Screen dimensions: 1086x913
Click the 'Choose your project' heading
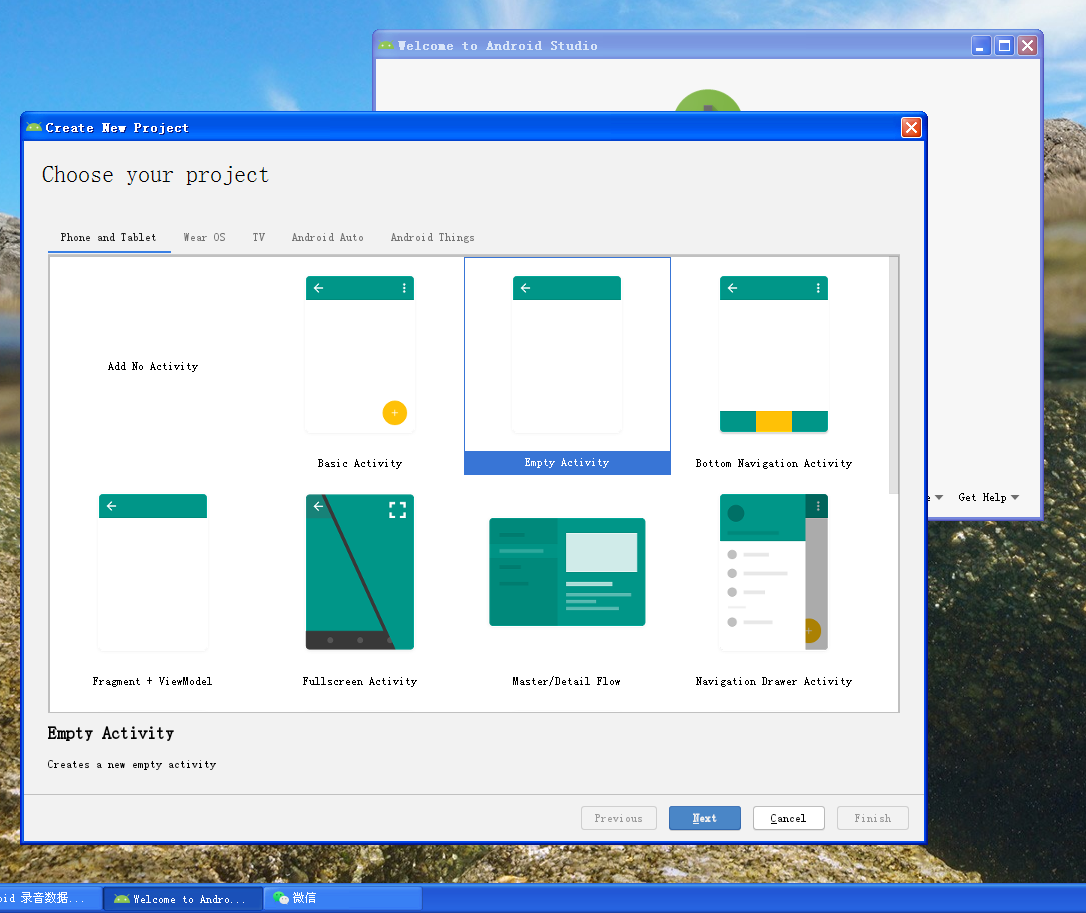click(x=155, y=175)
